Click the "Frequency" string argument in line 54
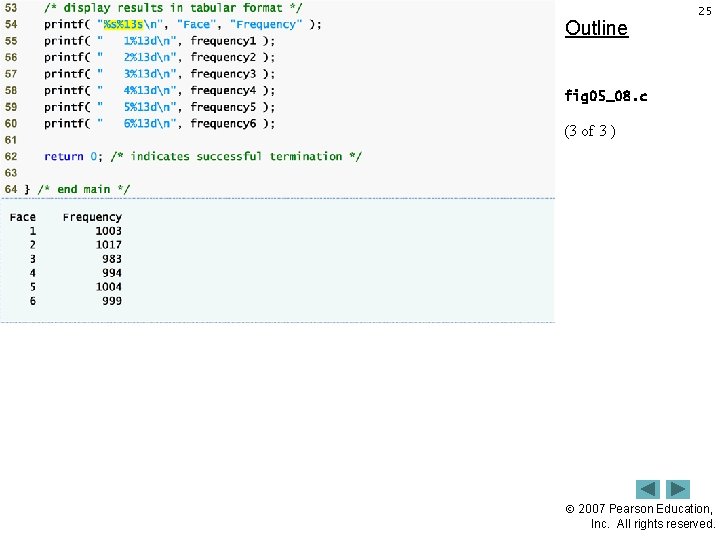720x540 pixels. point(266,24)
